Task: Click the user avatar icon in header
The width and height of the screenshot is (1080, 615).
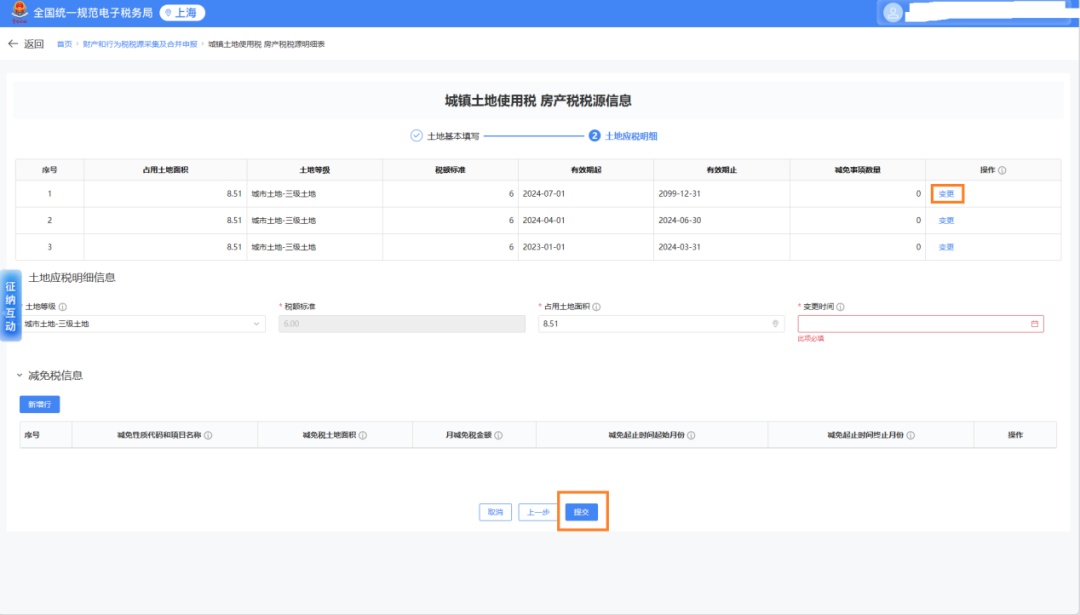Action: [893, 13]
